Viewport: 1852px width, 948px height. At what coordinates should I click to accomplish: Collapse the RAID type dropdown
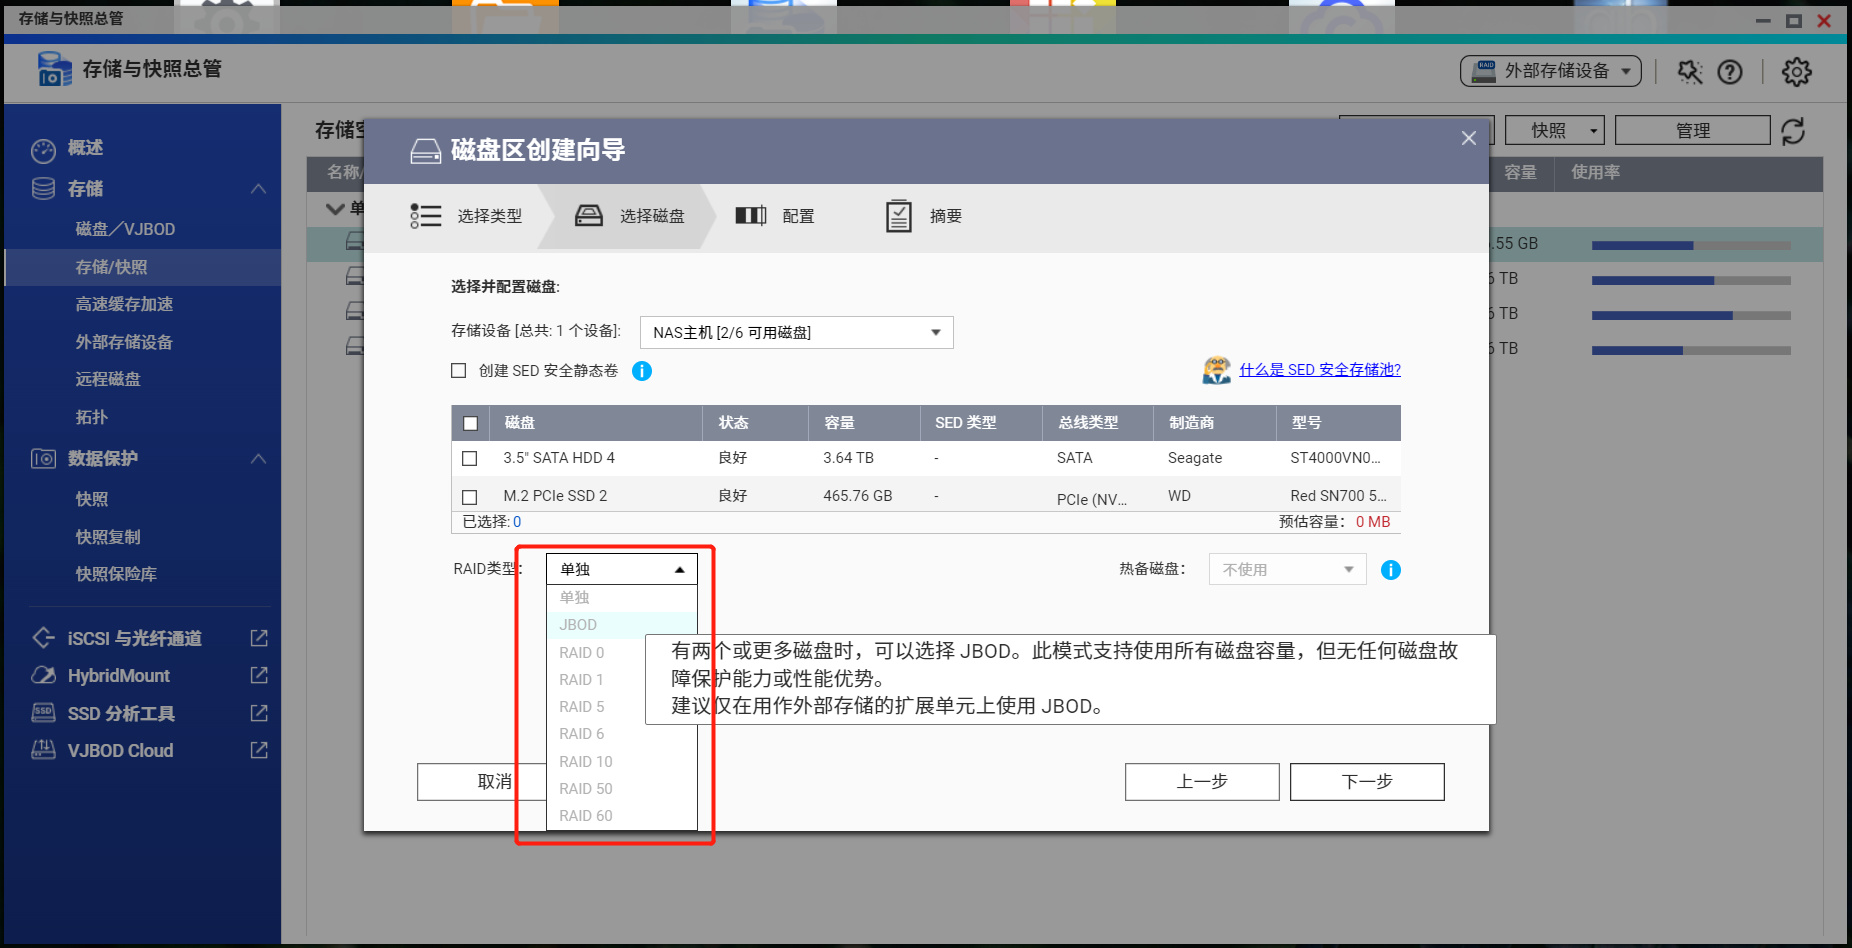pos(622,569)
